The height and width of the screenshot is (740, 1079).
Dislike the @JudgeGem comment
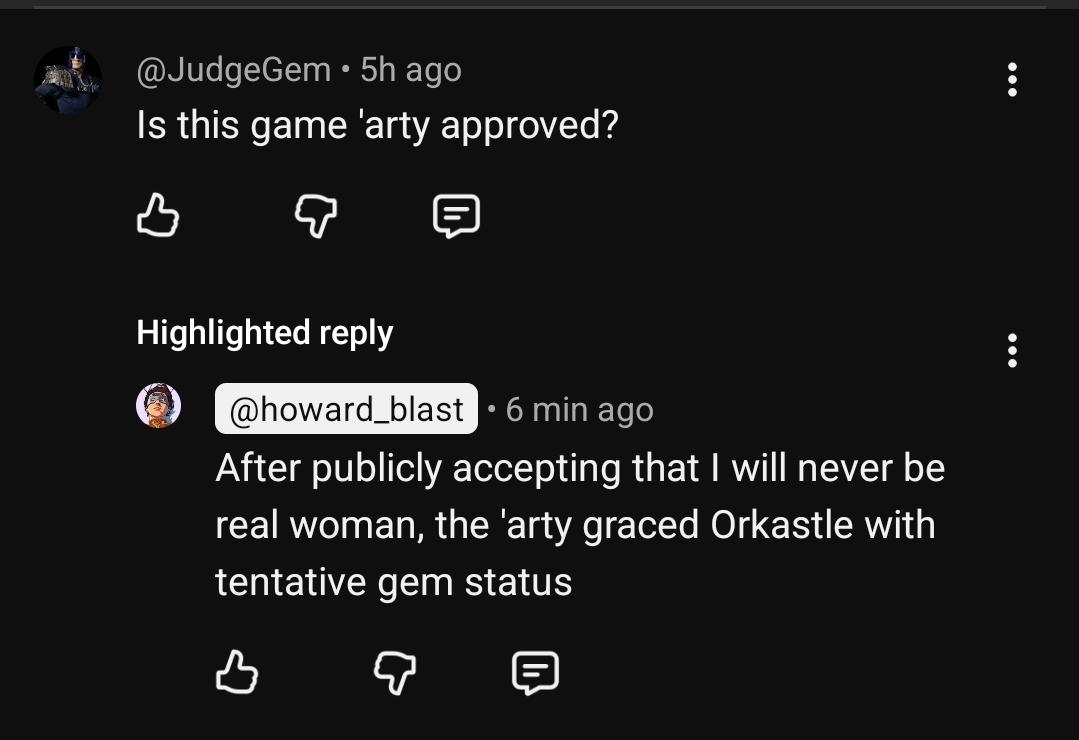pos(315,215)
